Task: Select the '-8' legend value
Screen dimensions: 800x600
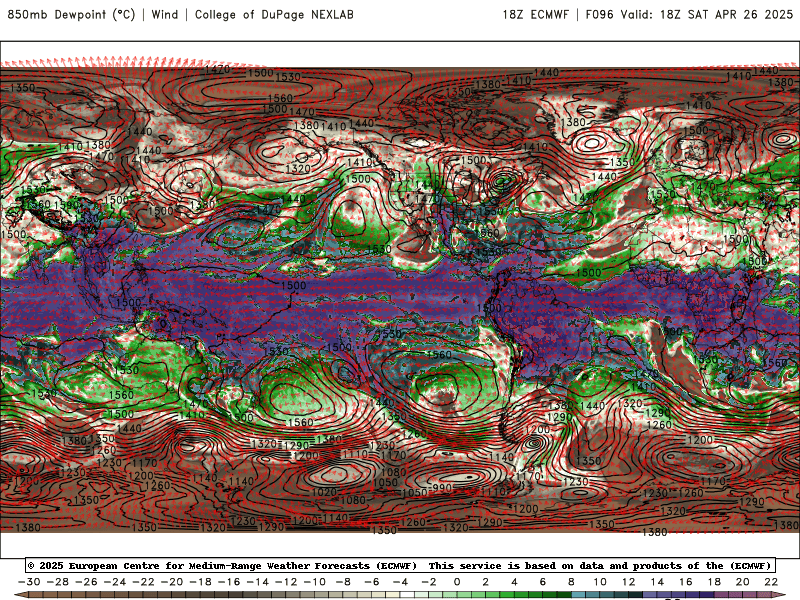Action: pyautogui.click(x=343, y=582)
